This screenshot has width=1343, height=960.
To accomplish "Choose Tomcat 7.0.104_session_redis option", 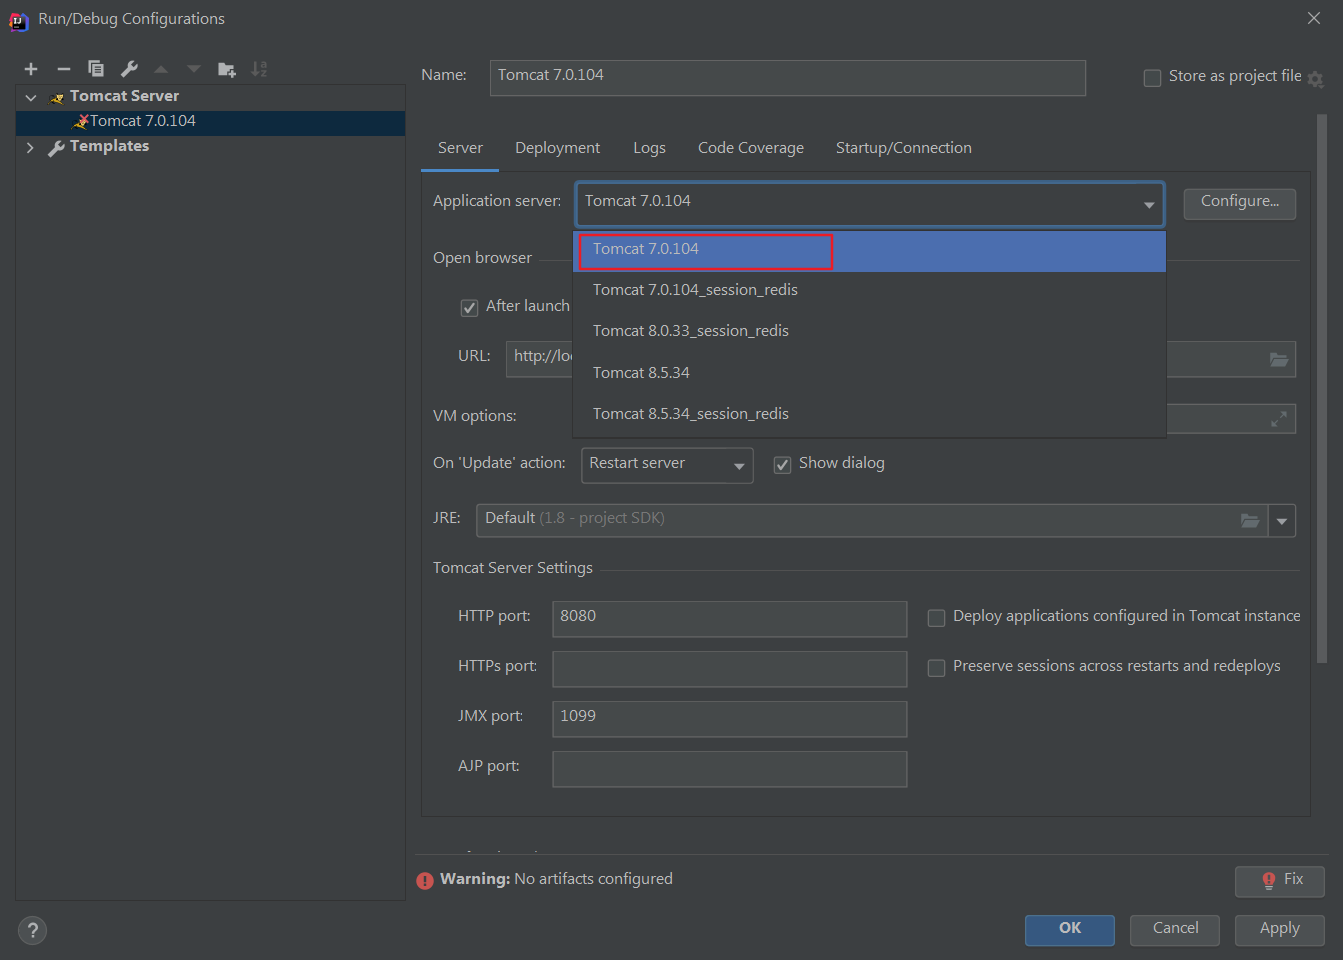I will (x=869, y=290).
